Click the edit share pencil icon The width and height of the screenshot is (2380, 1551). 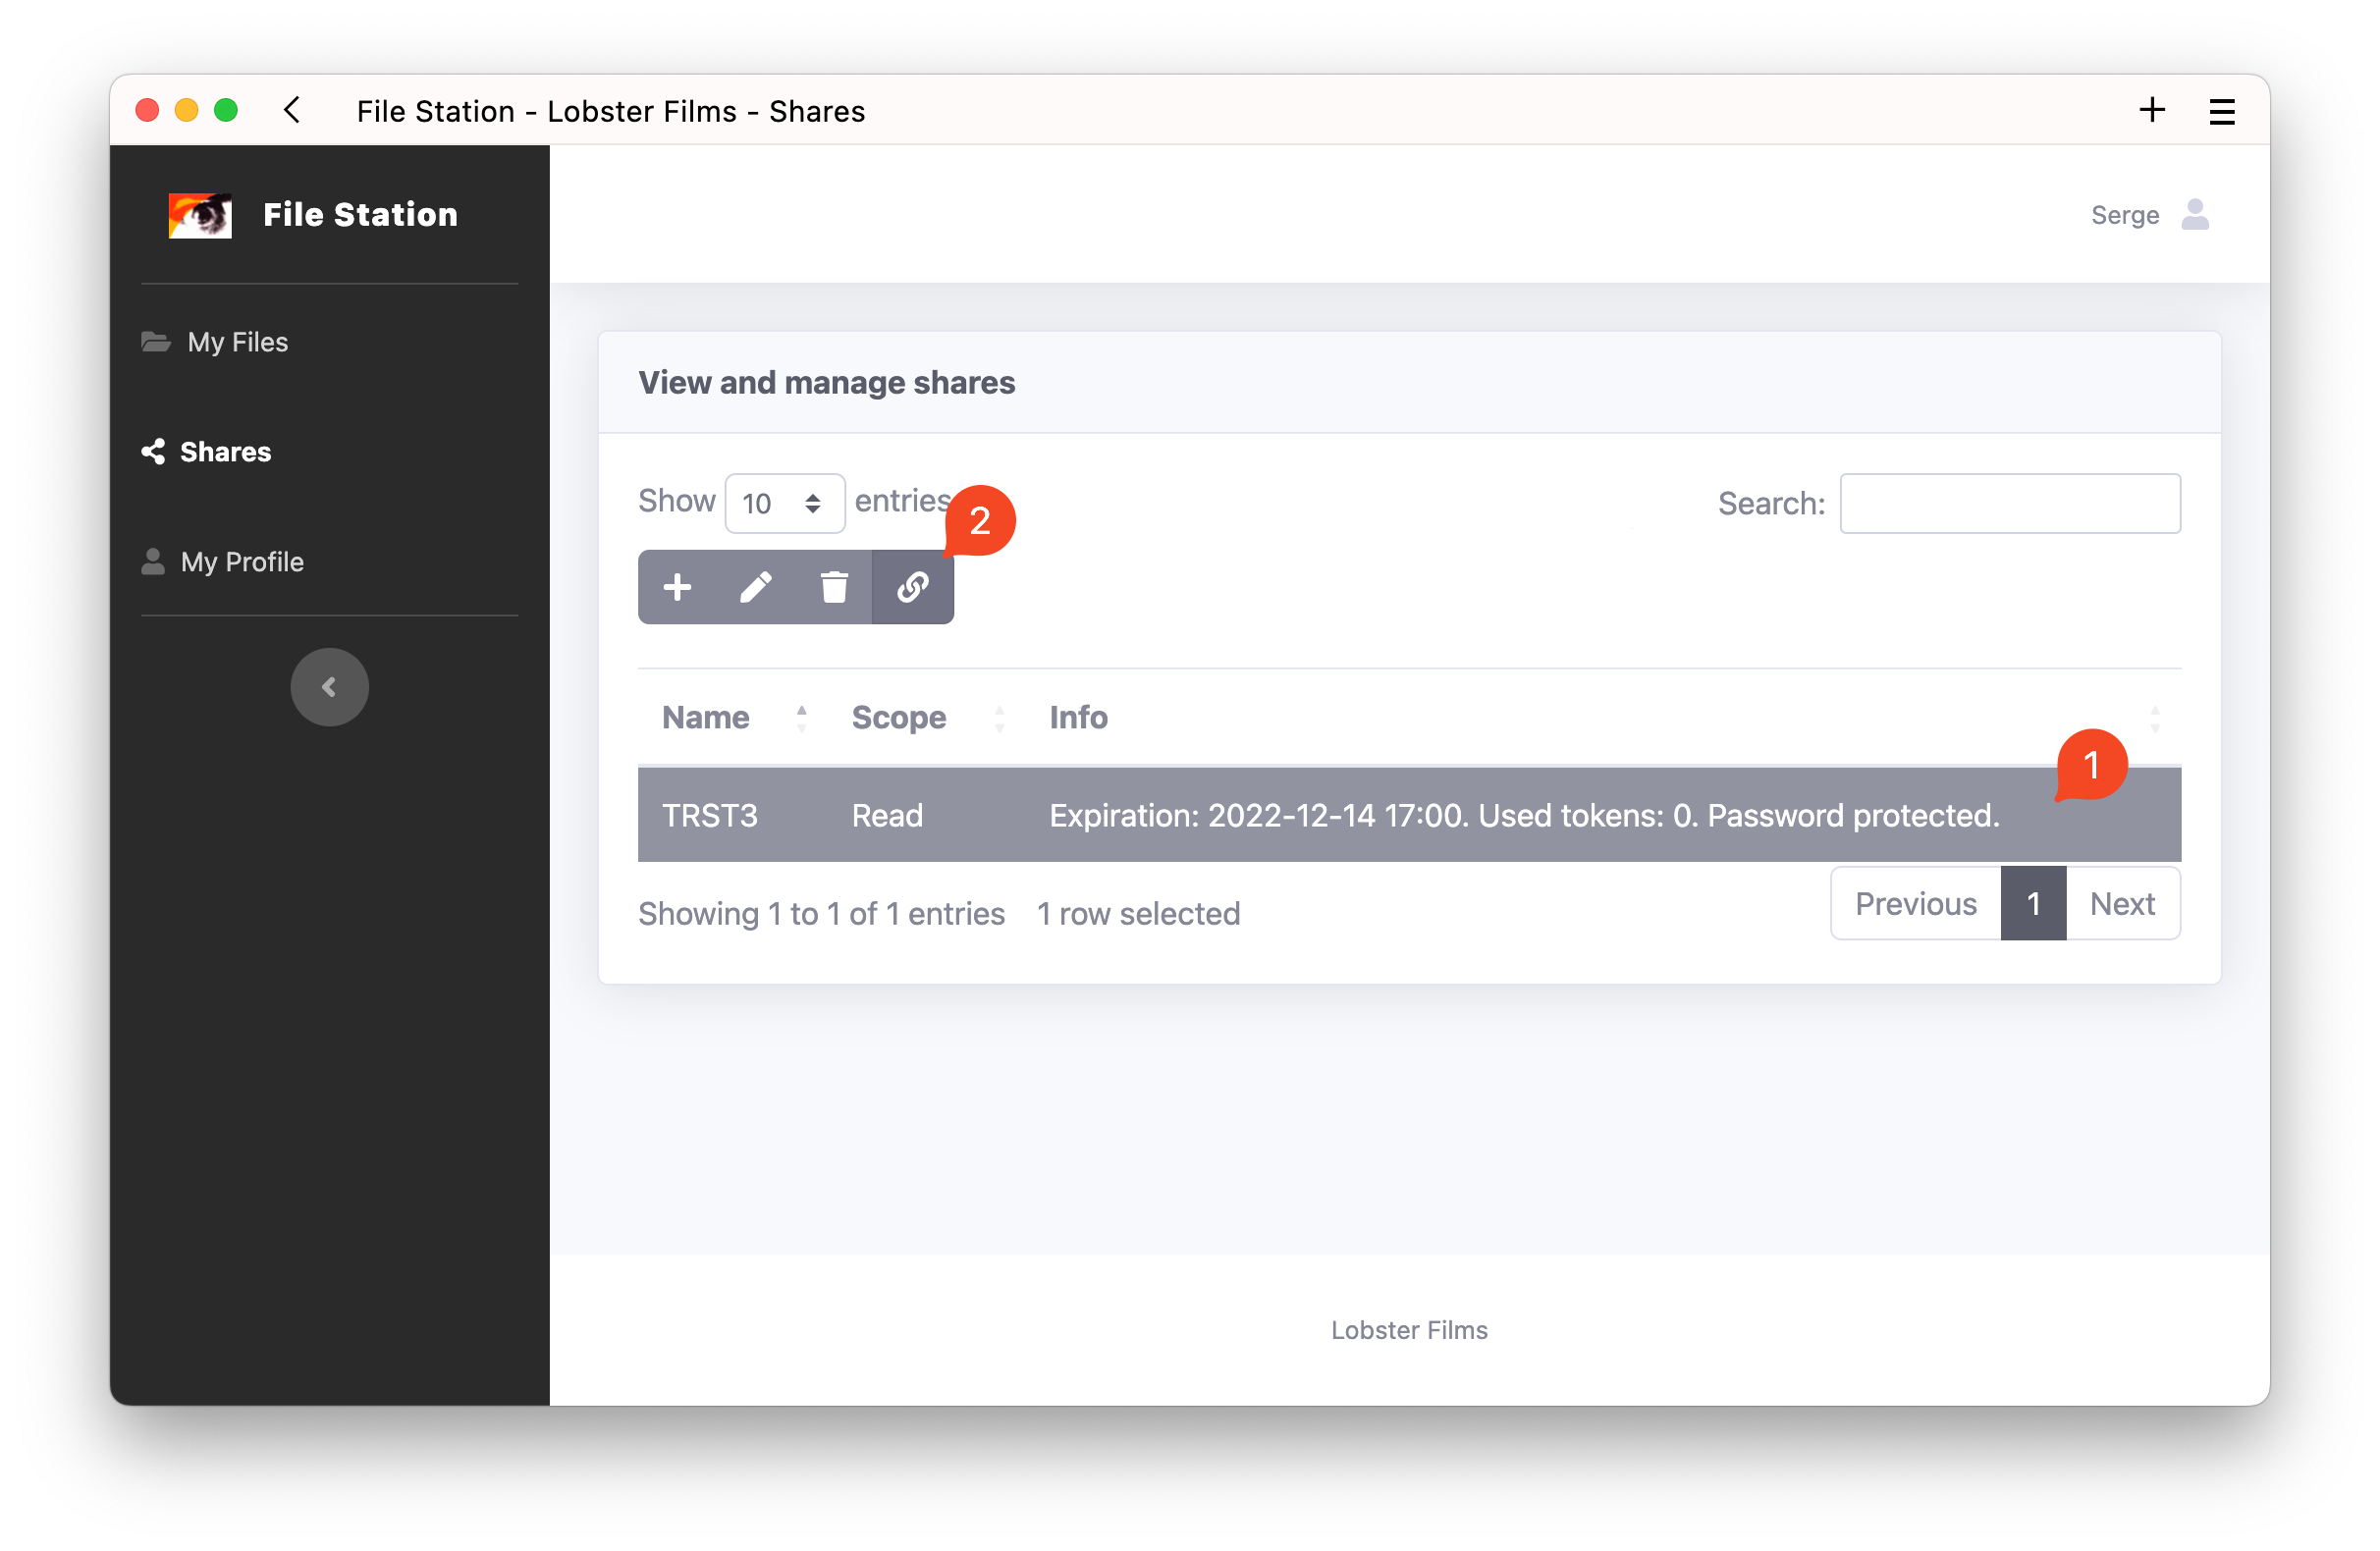tap(755, 587)
